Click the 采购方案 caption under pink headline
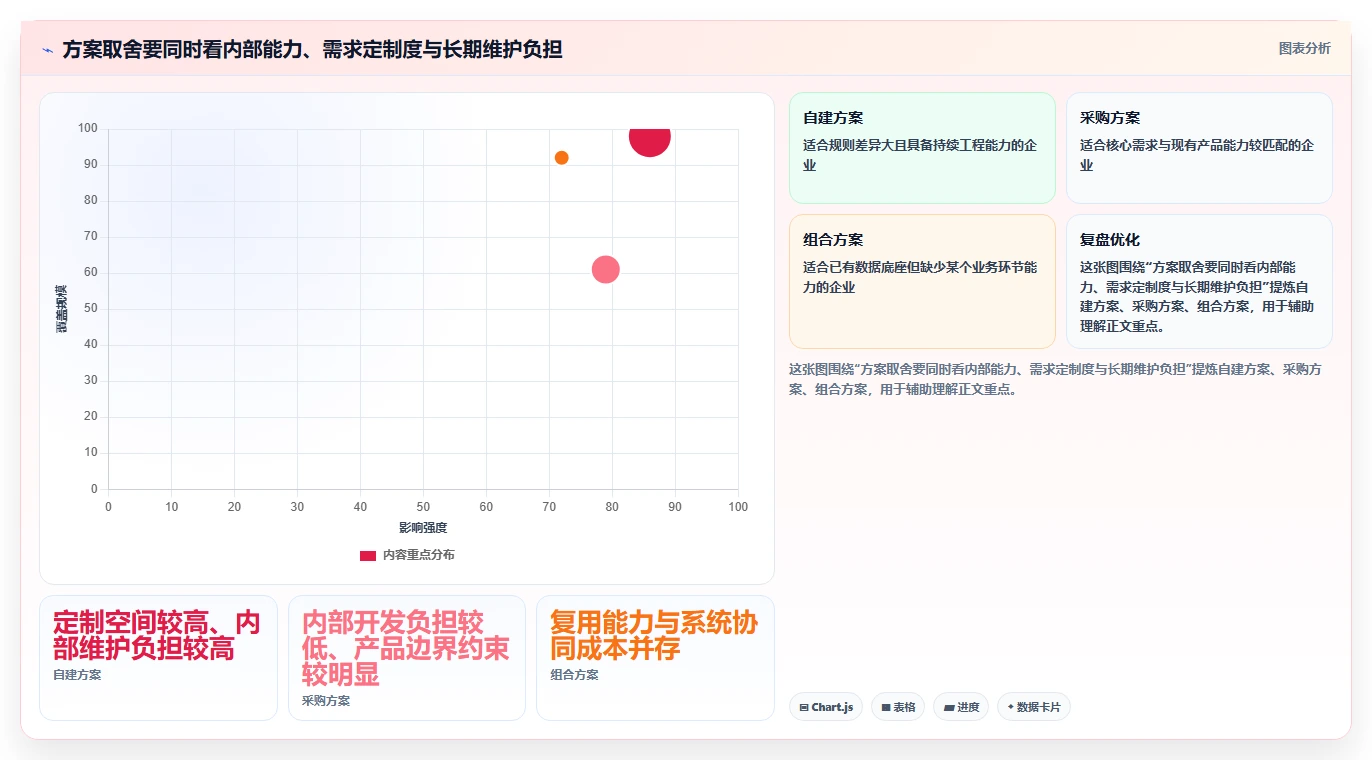 (x=326, y=701)
